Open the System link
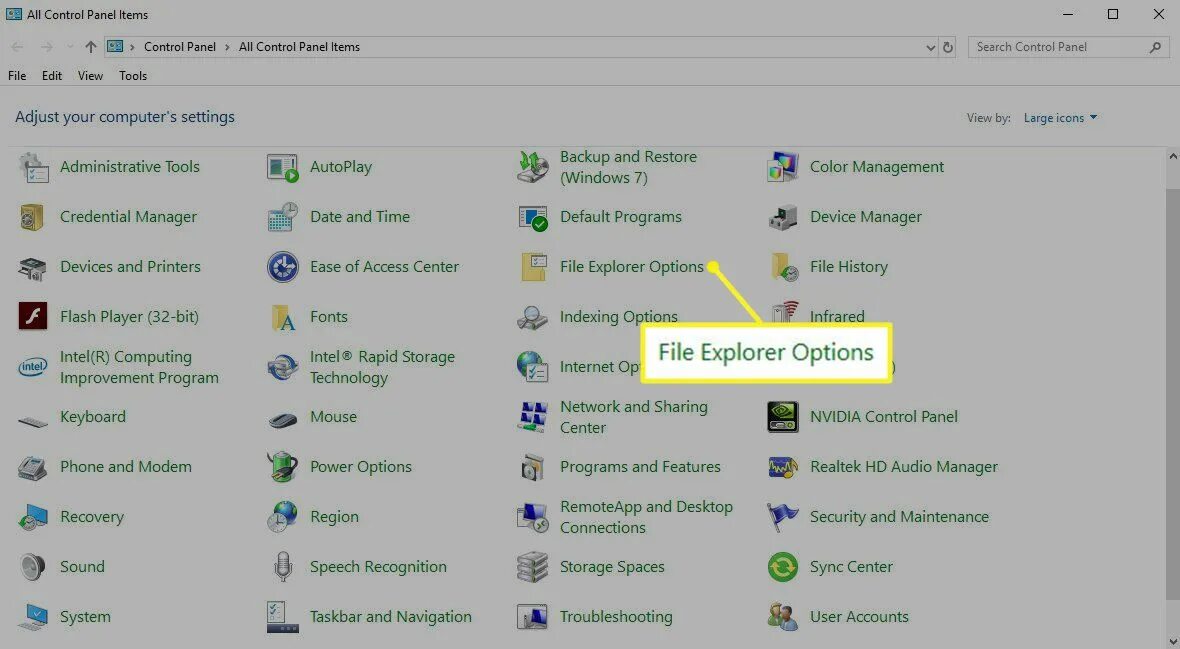 85,617
